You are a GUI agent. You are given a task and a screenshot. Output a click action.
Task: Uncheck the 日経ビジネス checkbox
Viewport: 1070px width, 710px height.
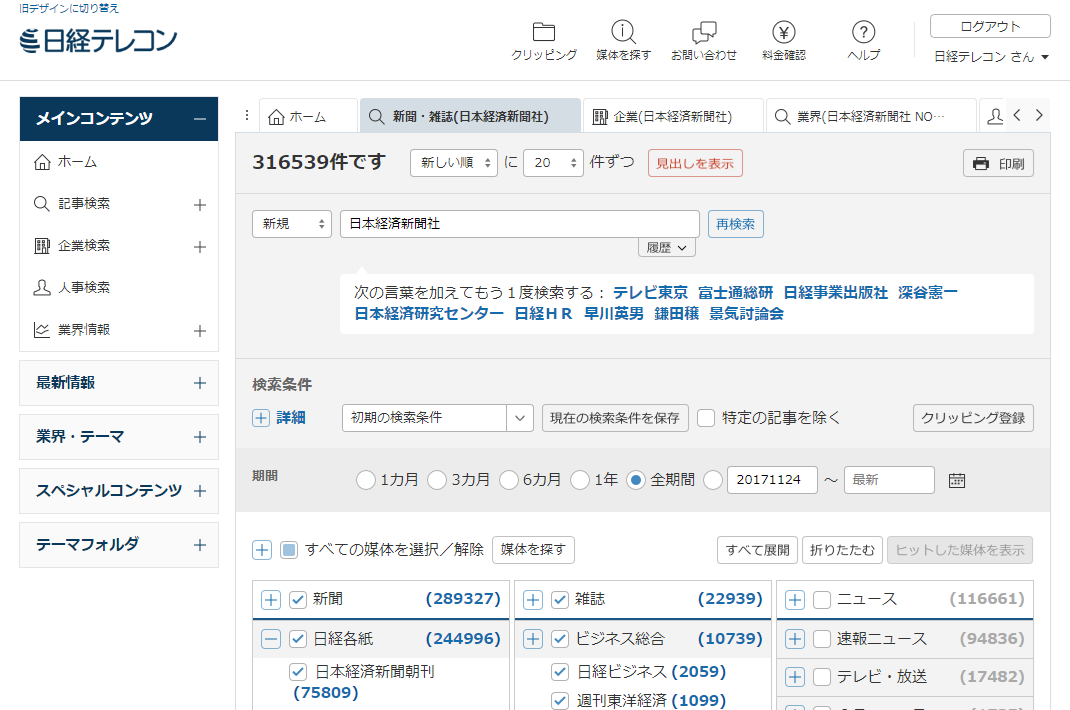point(560,672)
